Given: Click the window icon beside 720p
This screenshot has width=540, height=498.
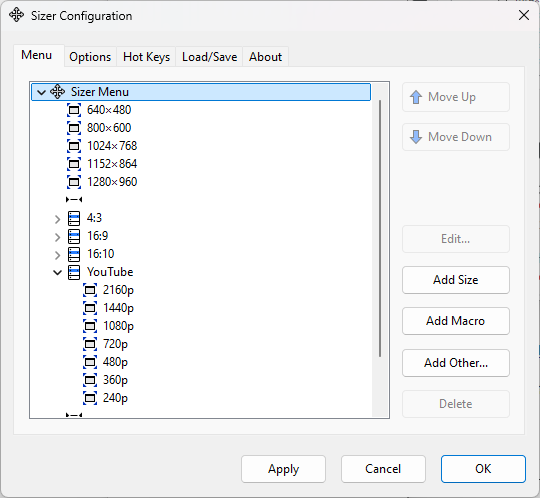Looking at the screenshot, I should (x=90, y=344).
